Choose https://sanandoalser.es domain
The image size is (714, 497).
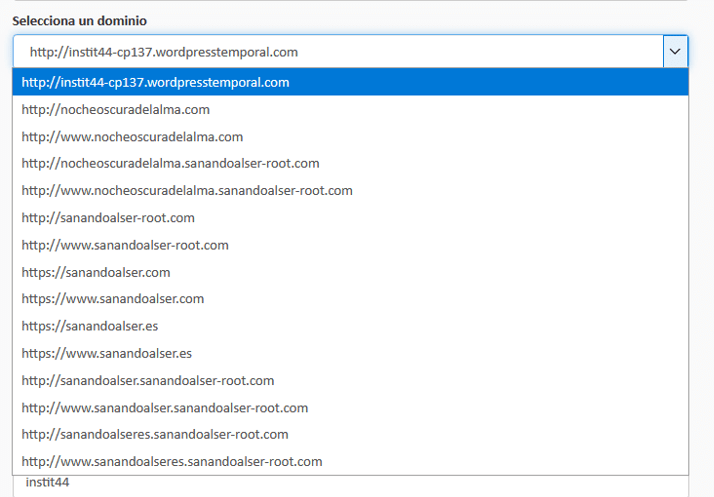[351, 326]
